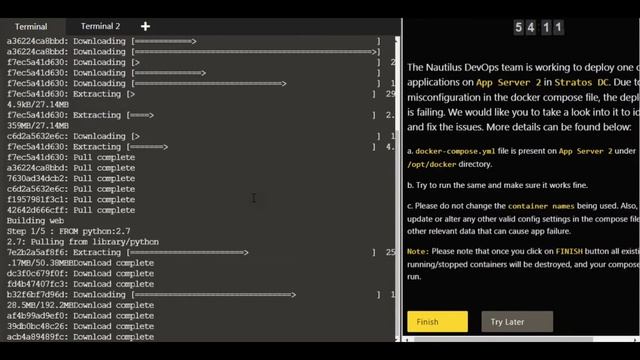Click the 'b32f6bf7d96d: Downloading' progress line
This screenshot has width=640, height=360.
(x=200, y=295)
